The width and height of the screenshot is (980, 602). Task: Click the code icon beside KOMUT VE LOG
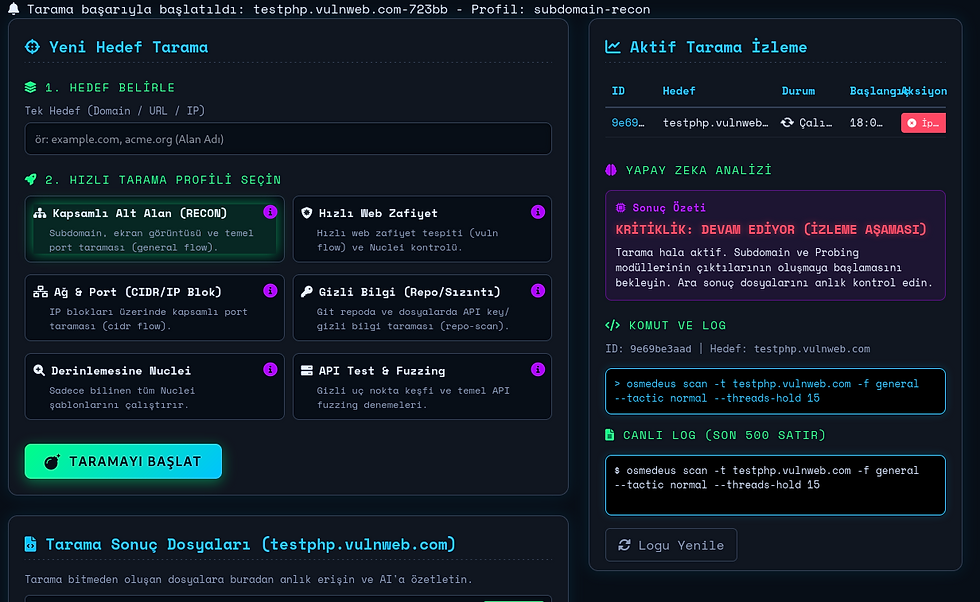(612, 325)
